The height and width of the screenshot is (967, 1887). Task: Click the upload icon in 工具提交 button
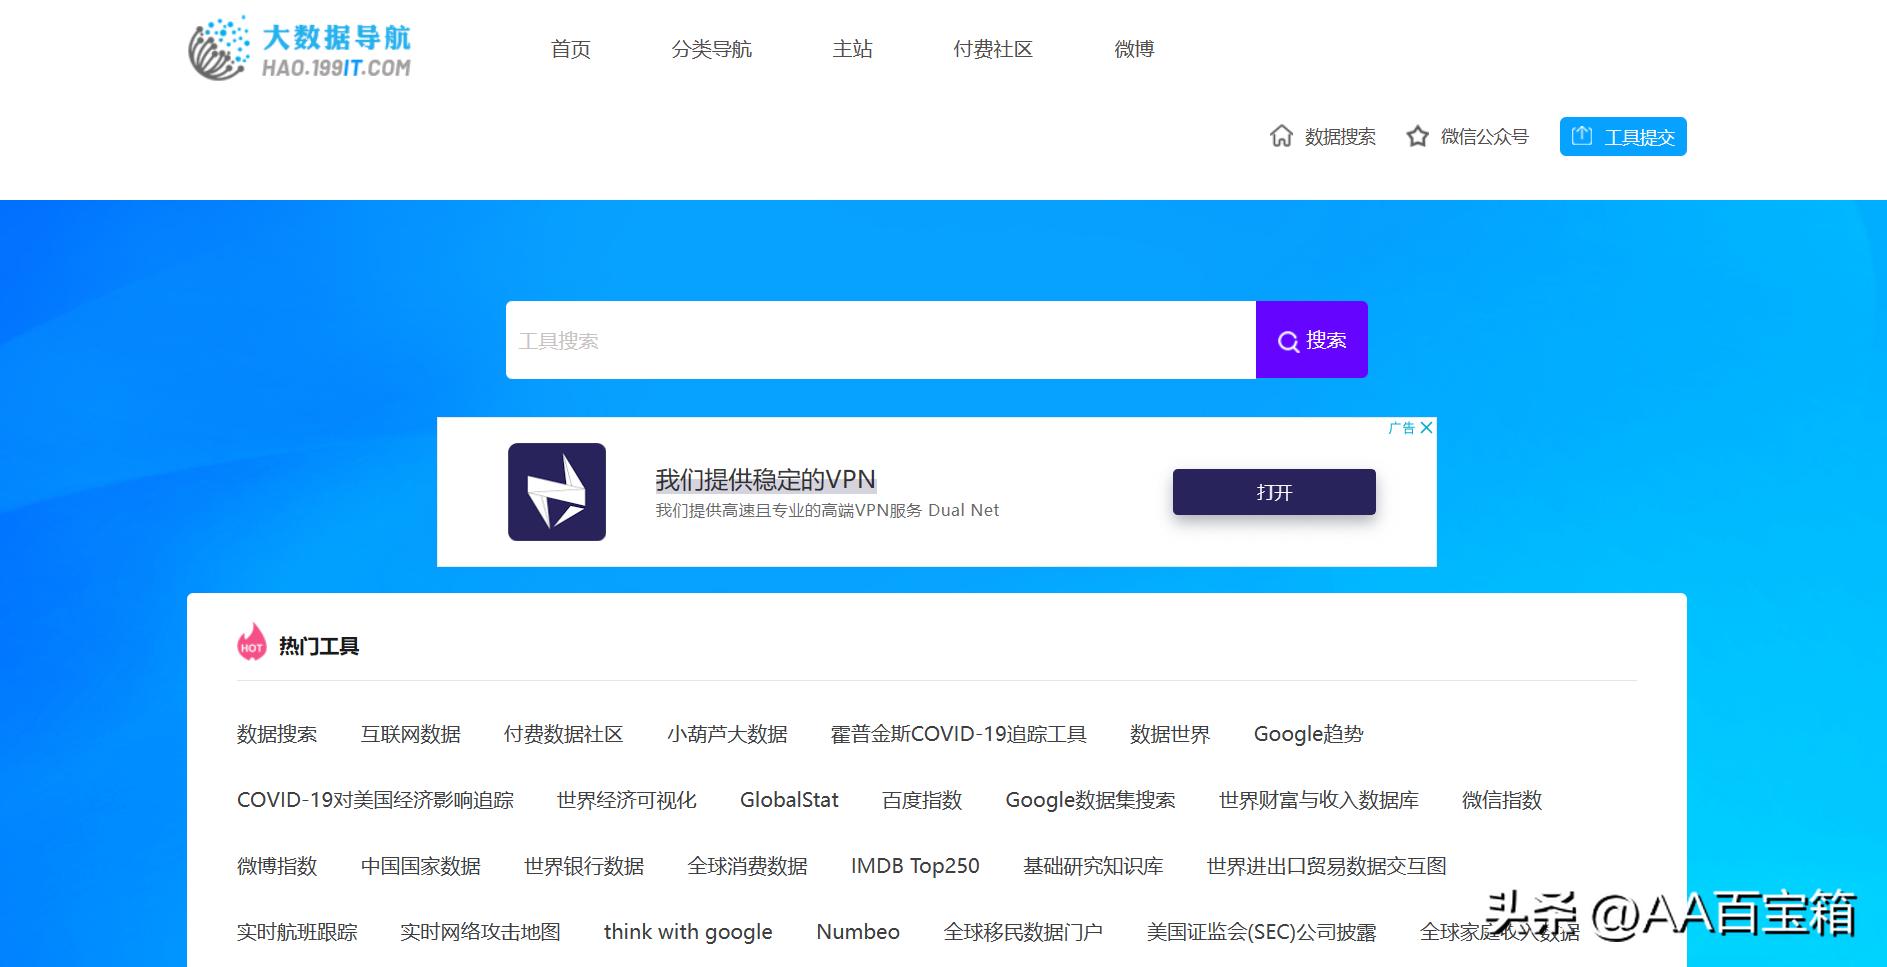pos(1583,136)
